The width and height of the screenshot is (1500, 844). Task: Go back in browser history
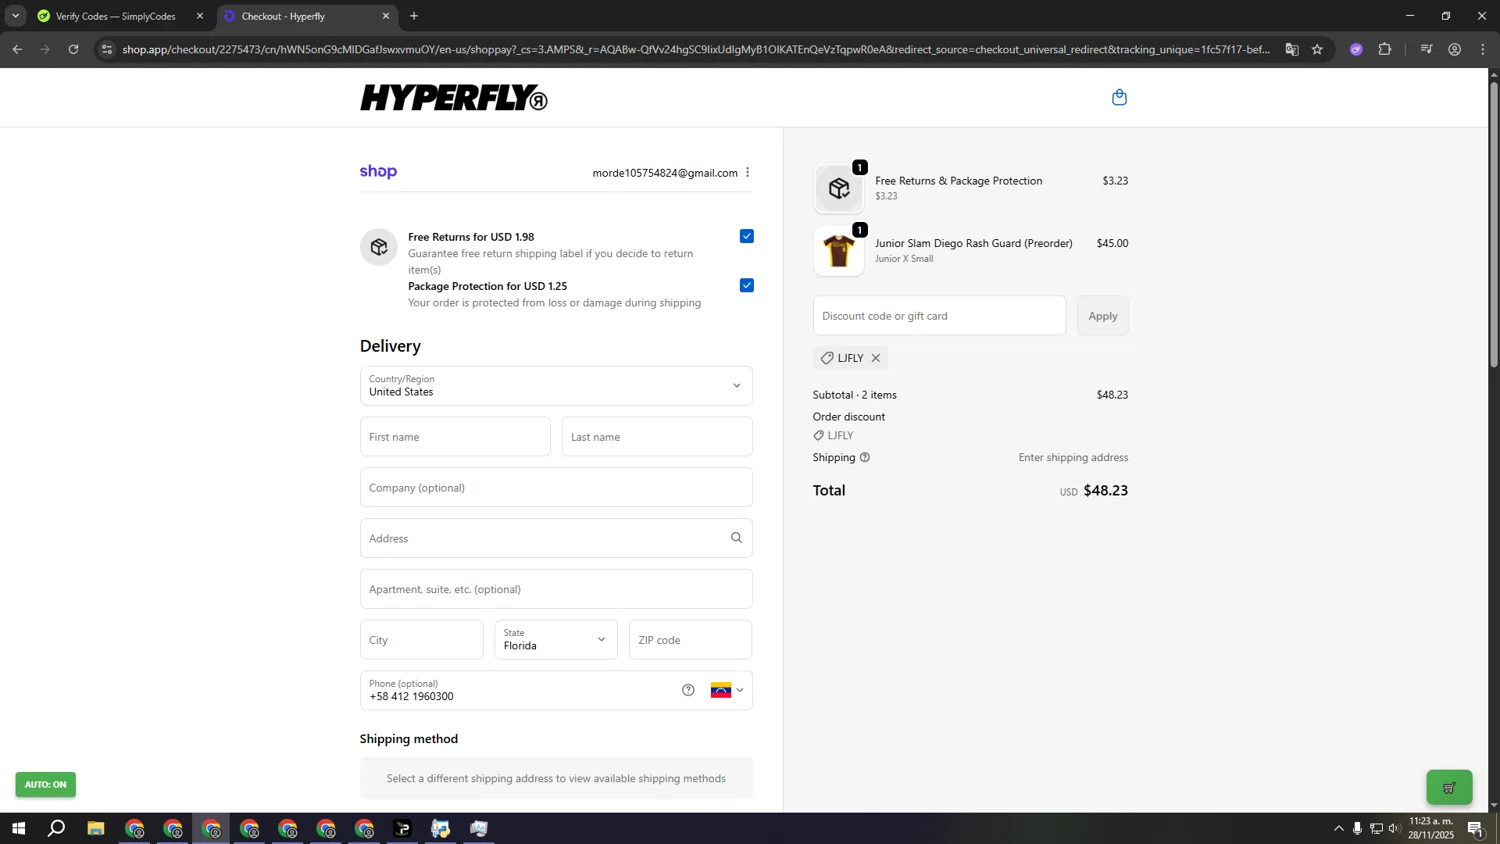click(17, 49)
